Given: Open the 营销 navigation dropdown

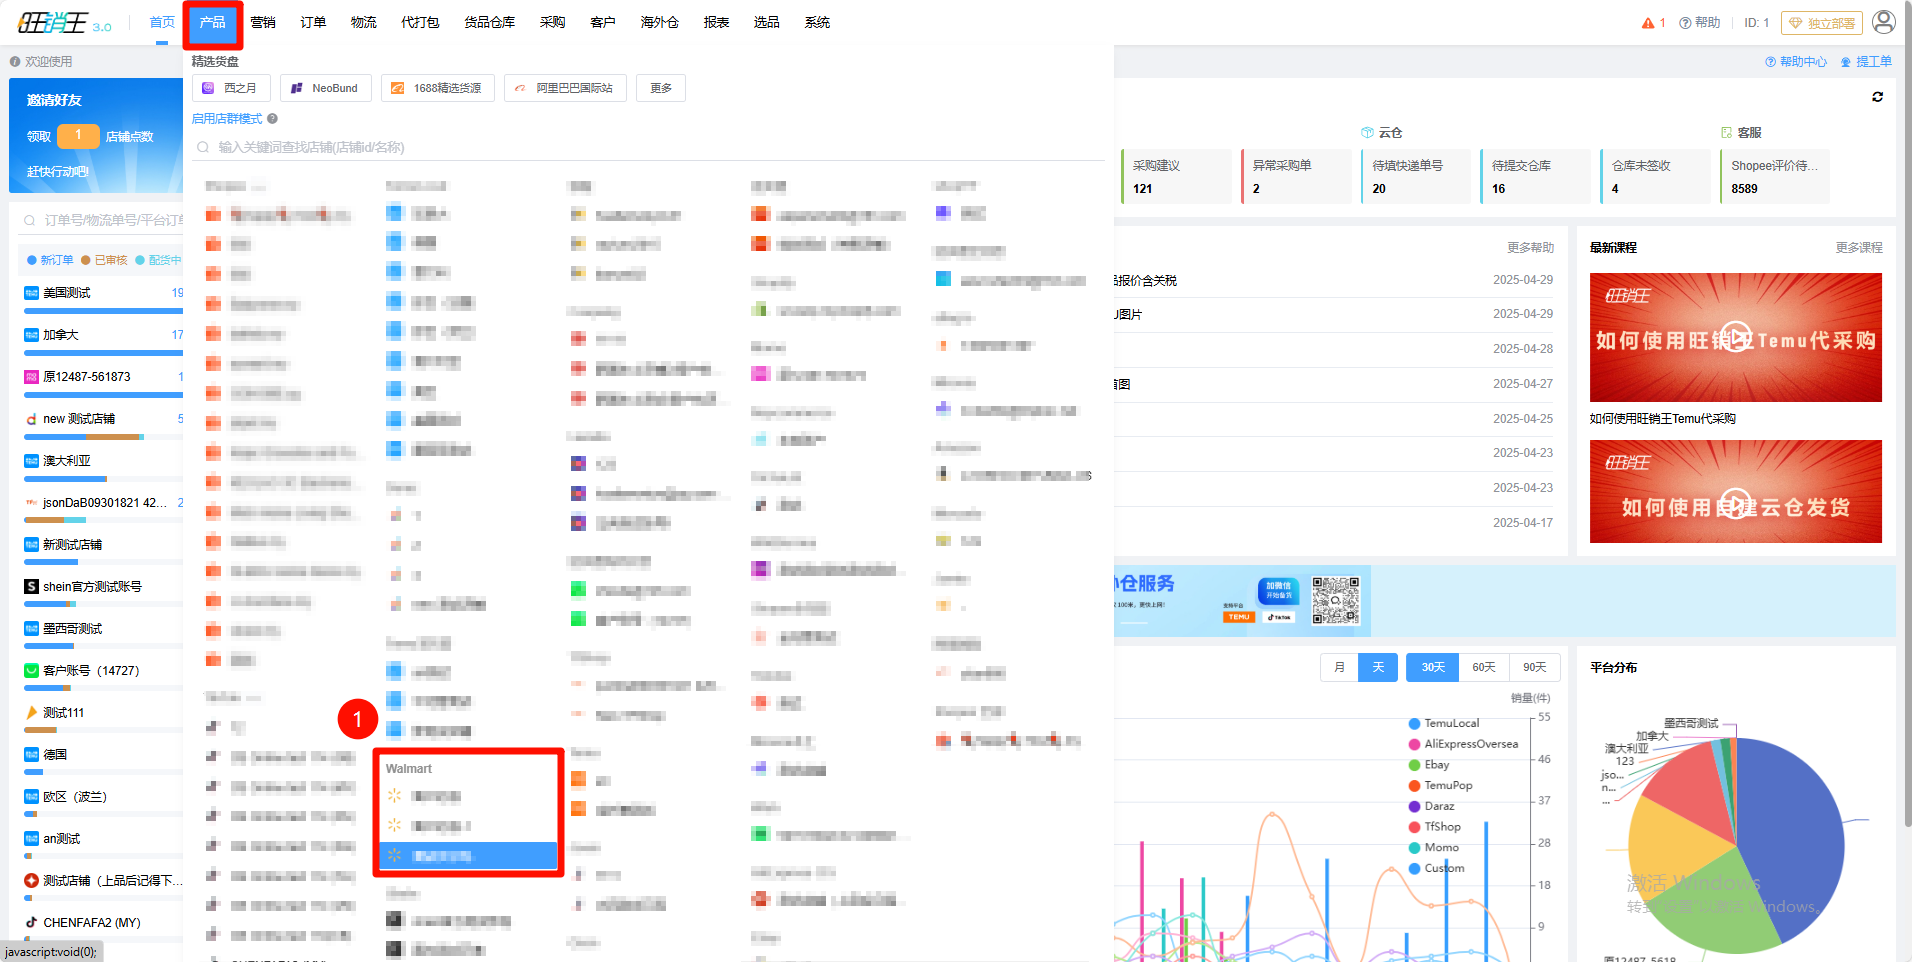Looking at the screenshot, I should point(263,22).
